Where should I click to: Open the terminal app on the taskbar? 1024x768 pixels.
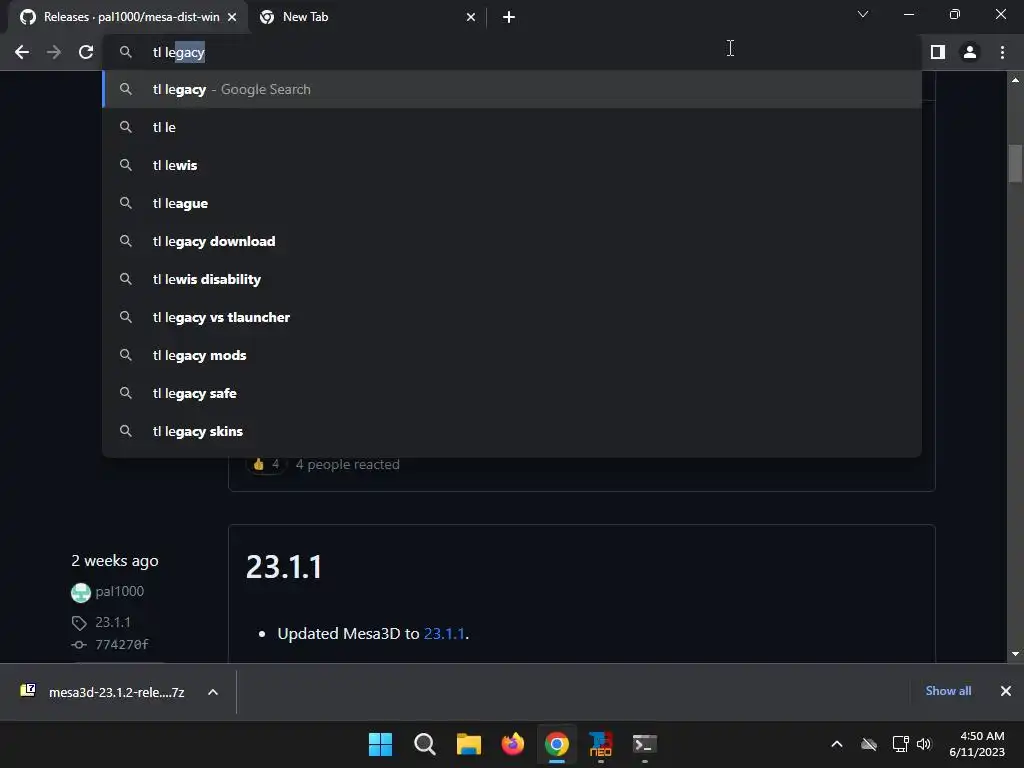pyautogui.click(x=645, y=744)
